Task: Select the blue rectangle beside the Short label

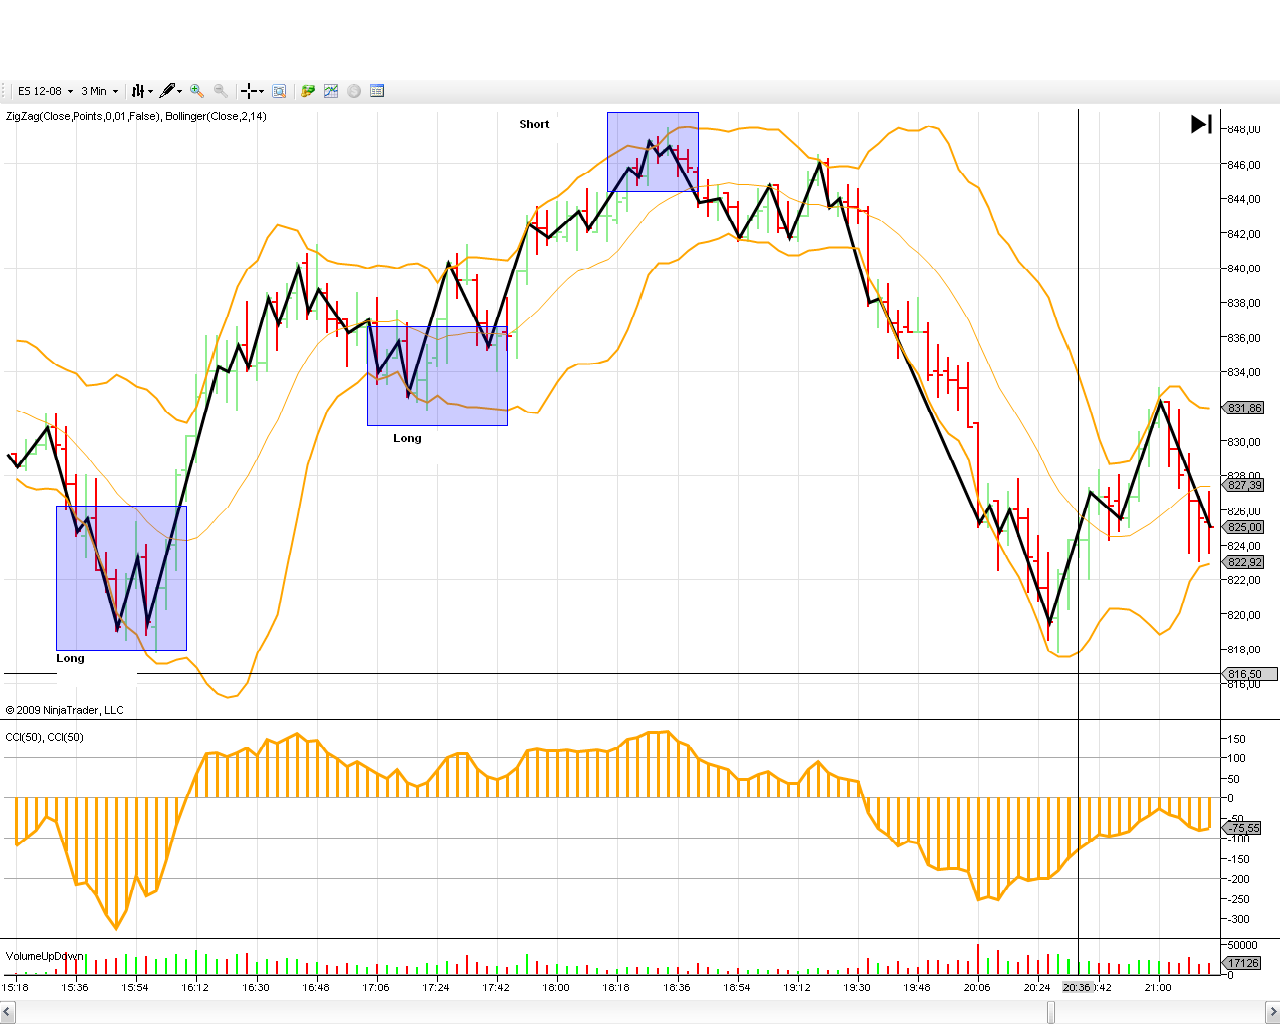Action: point(653,152)
